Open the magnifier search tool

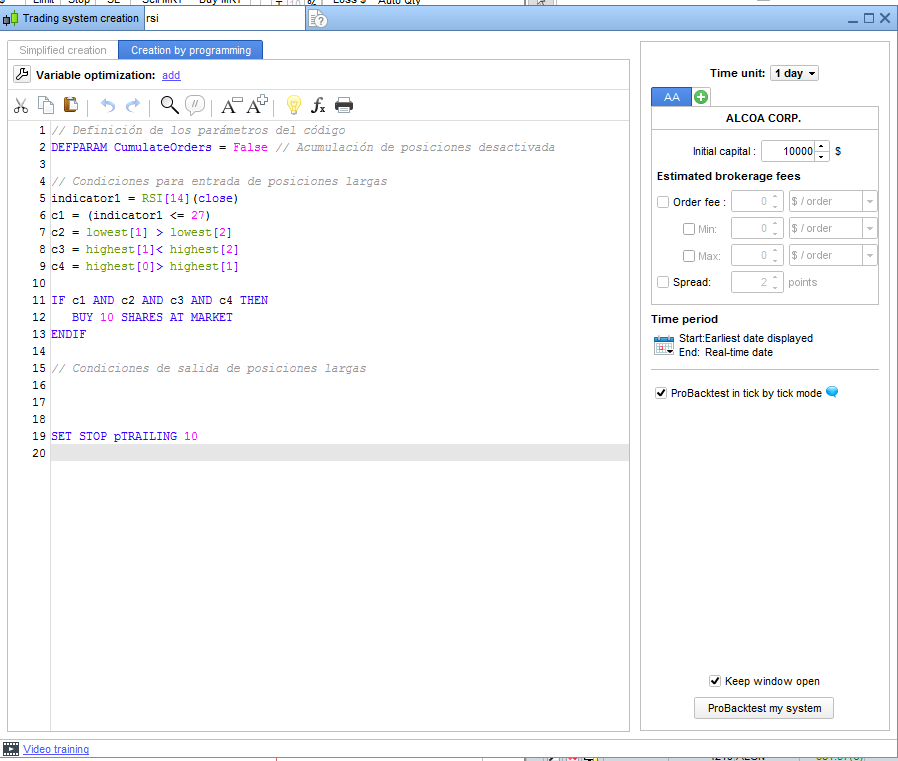coord(169,105)
